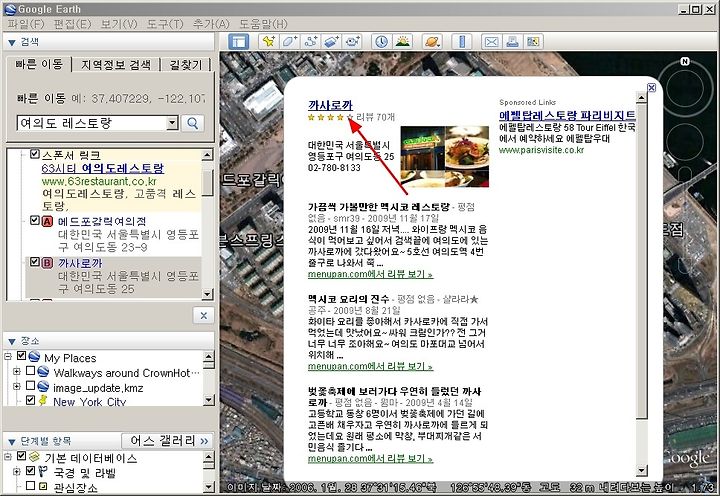720x496 pixels.
Task: Click 리뷰 70개 review count
Action: [375, 117]
